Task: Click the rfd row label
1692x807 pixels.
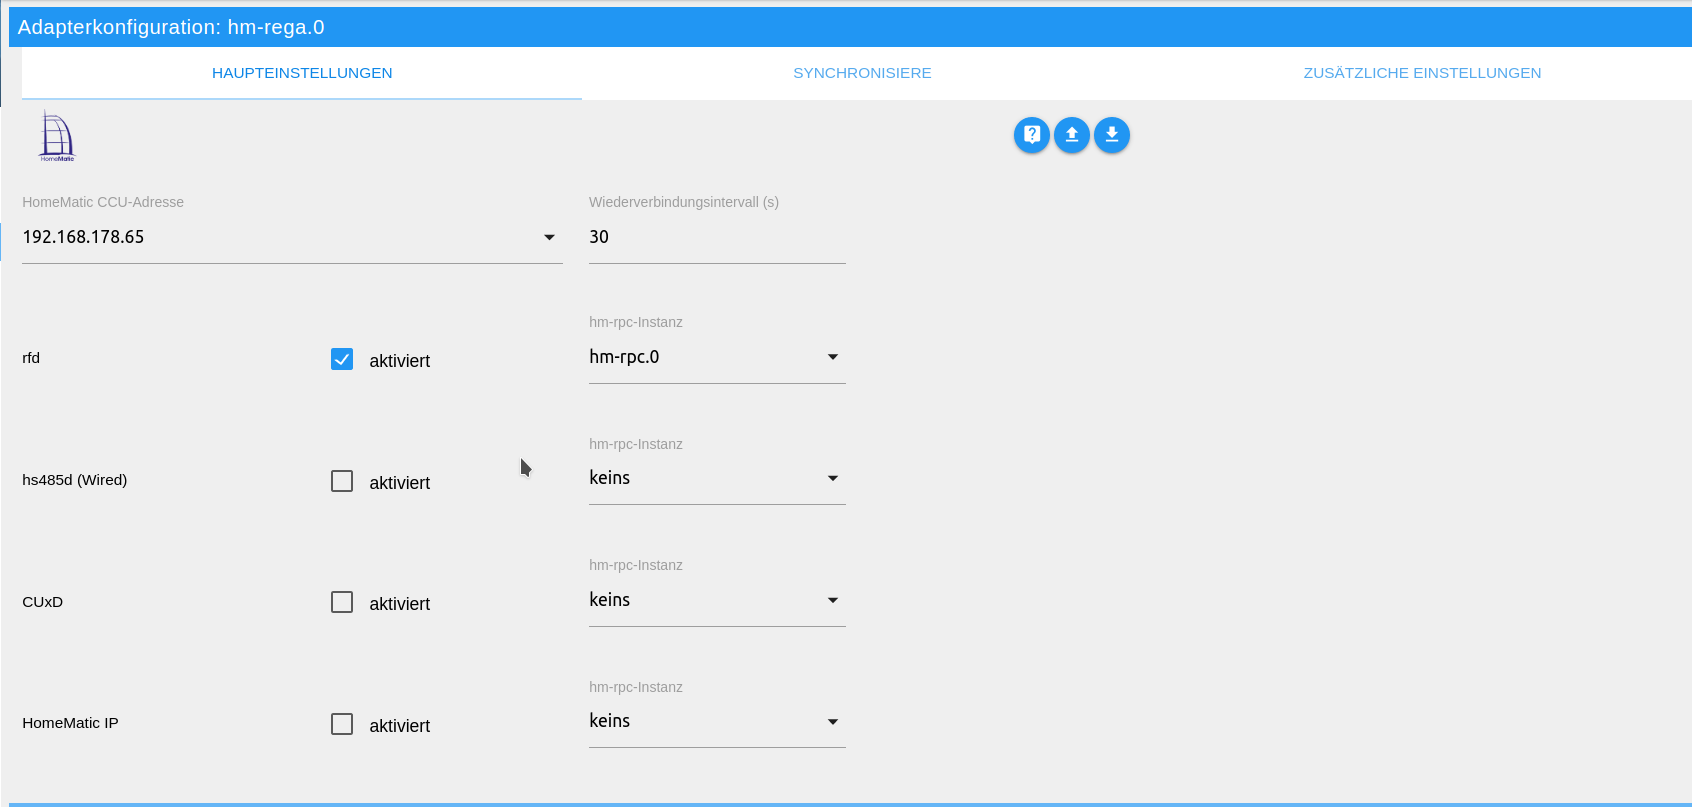Action: click(x=31, y=358)
